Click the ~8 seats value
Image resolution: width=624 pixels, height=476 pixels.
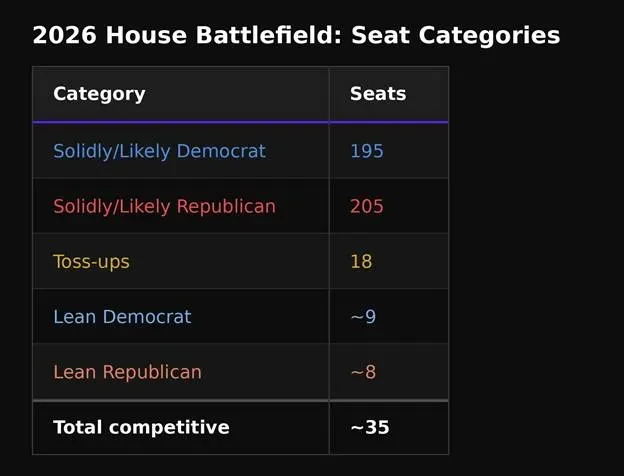363,372
